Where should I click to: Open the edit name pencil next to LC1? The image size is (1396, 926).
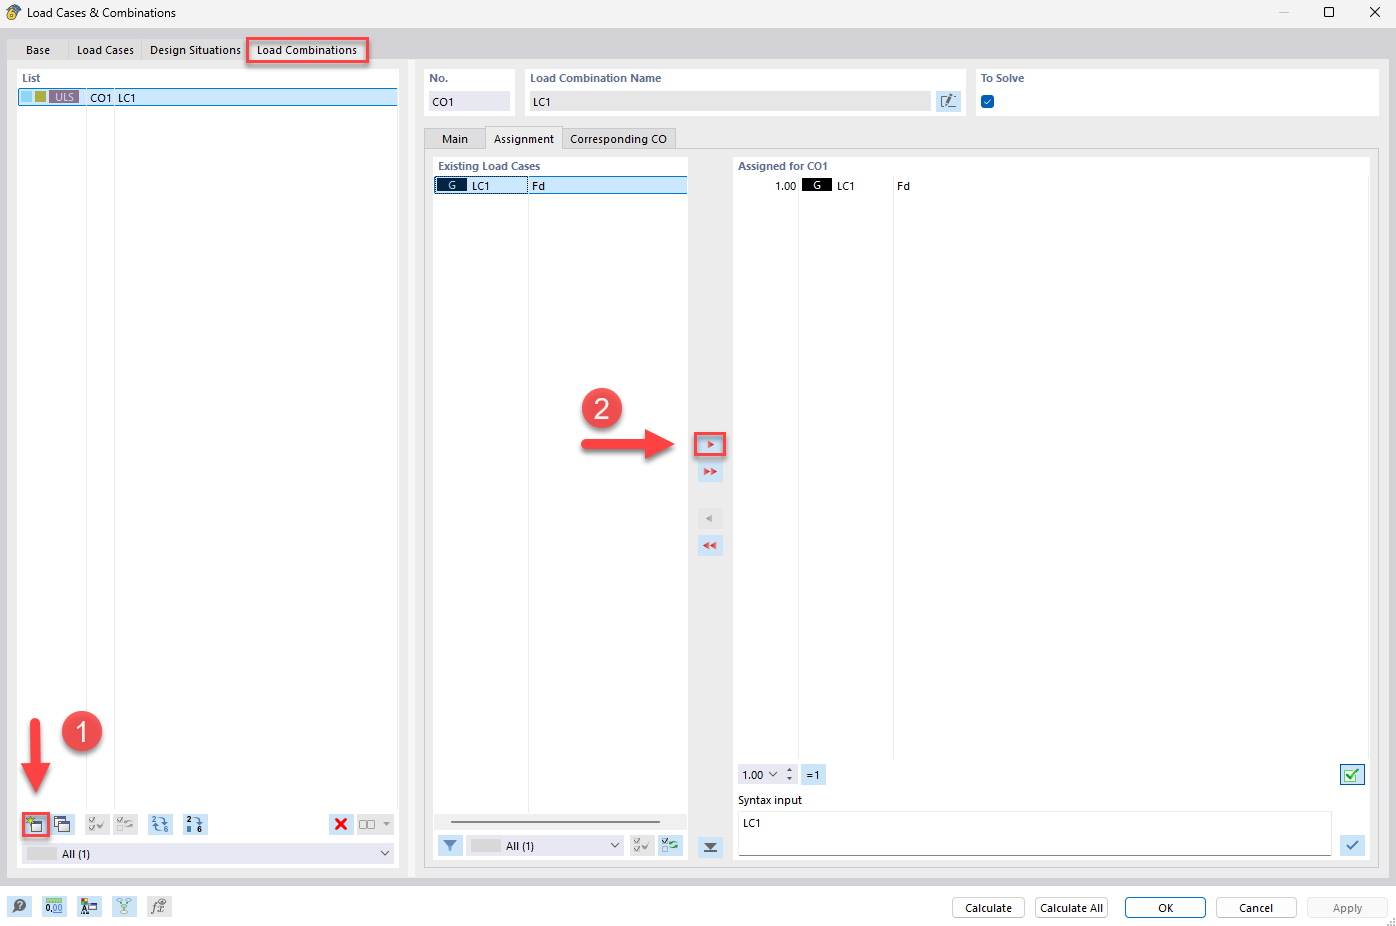tap(948, 101)
